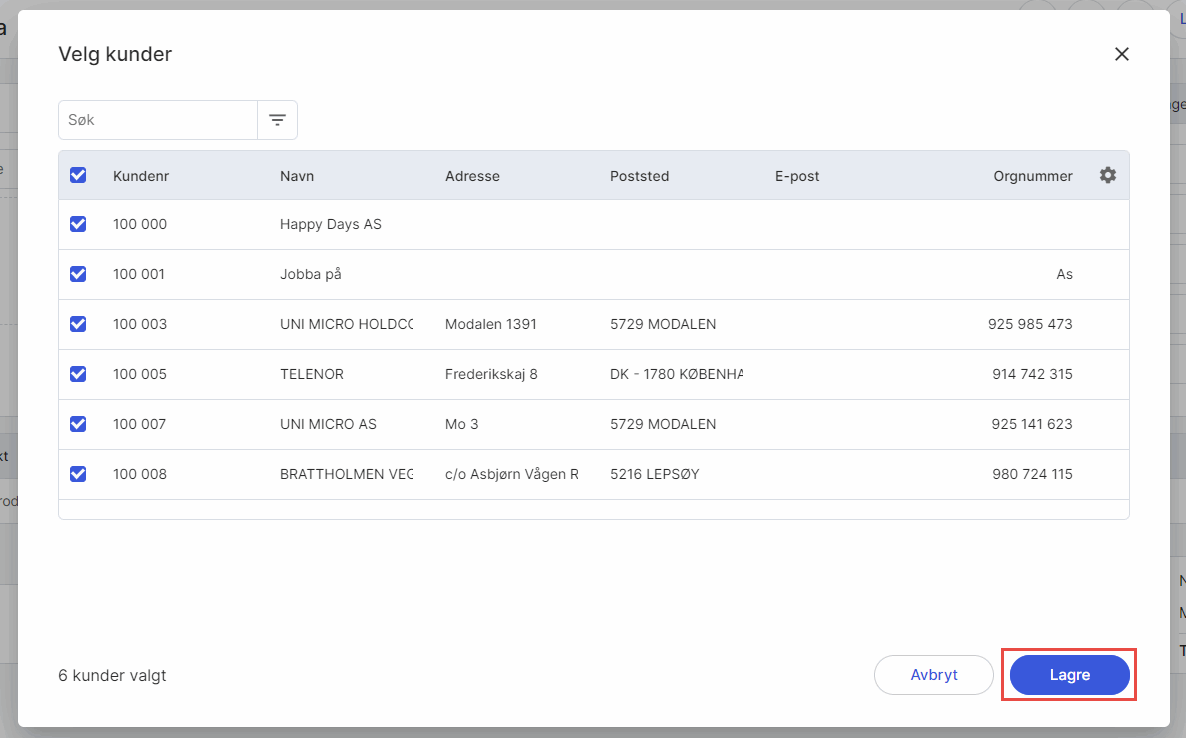Sort by Orgnummer column header

coord(1032,176)
